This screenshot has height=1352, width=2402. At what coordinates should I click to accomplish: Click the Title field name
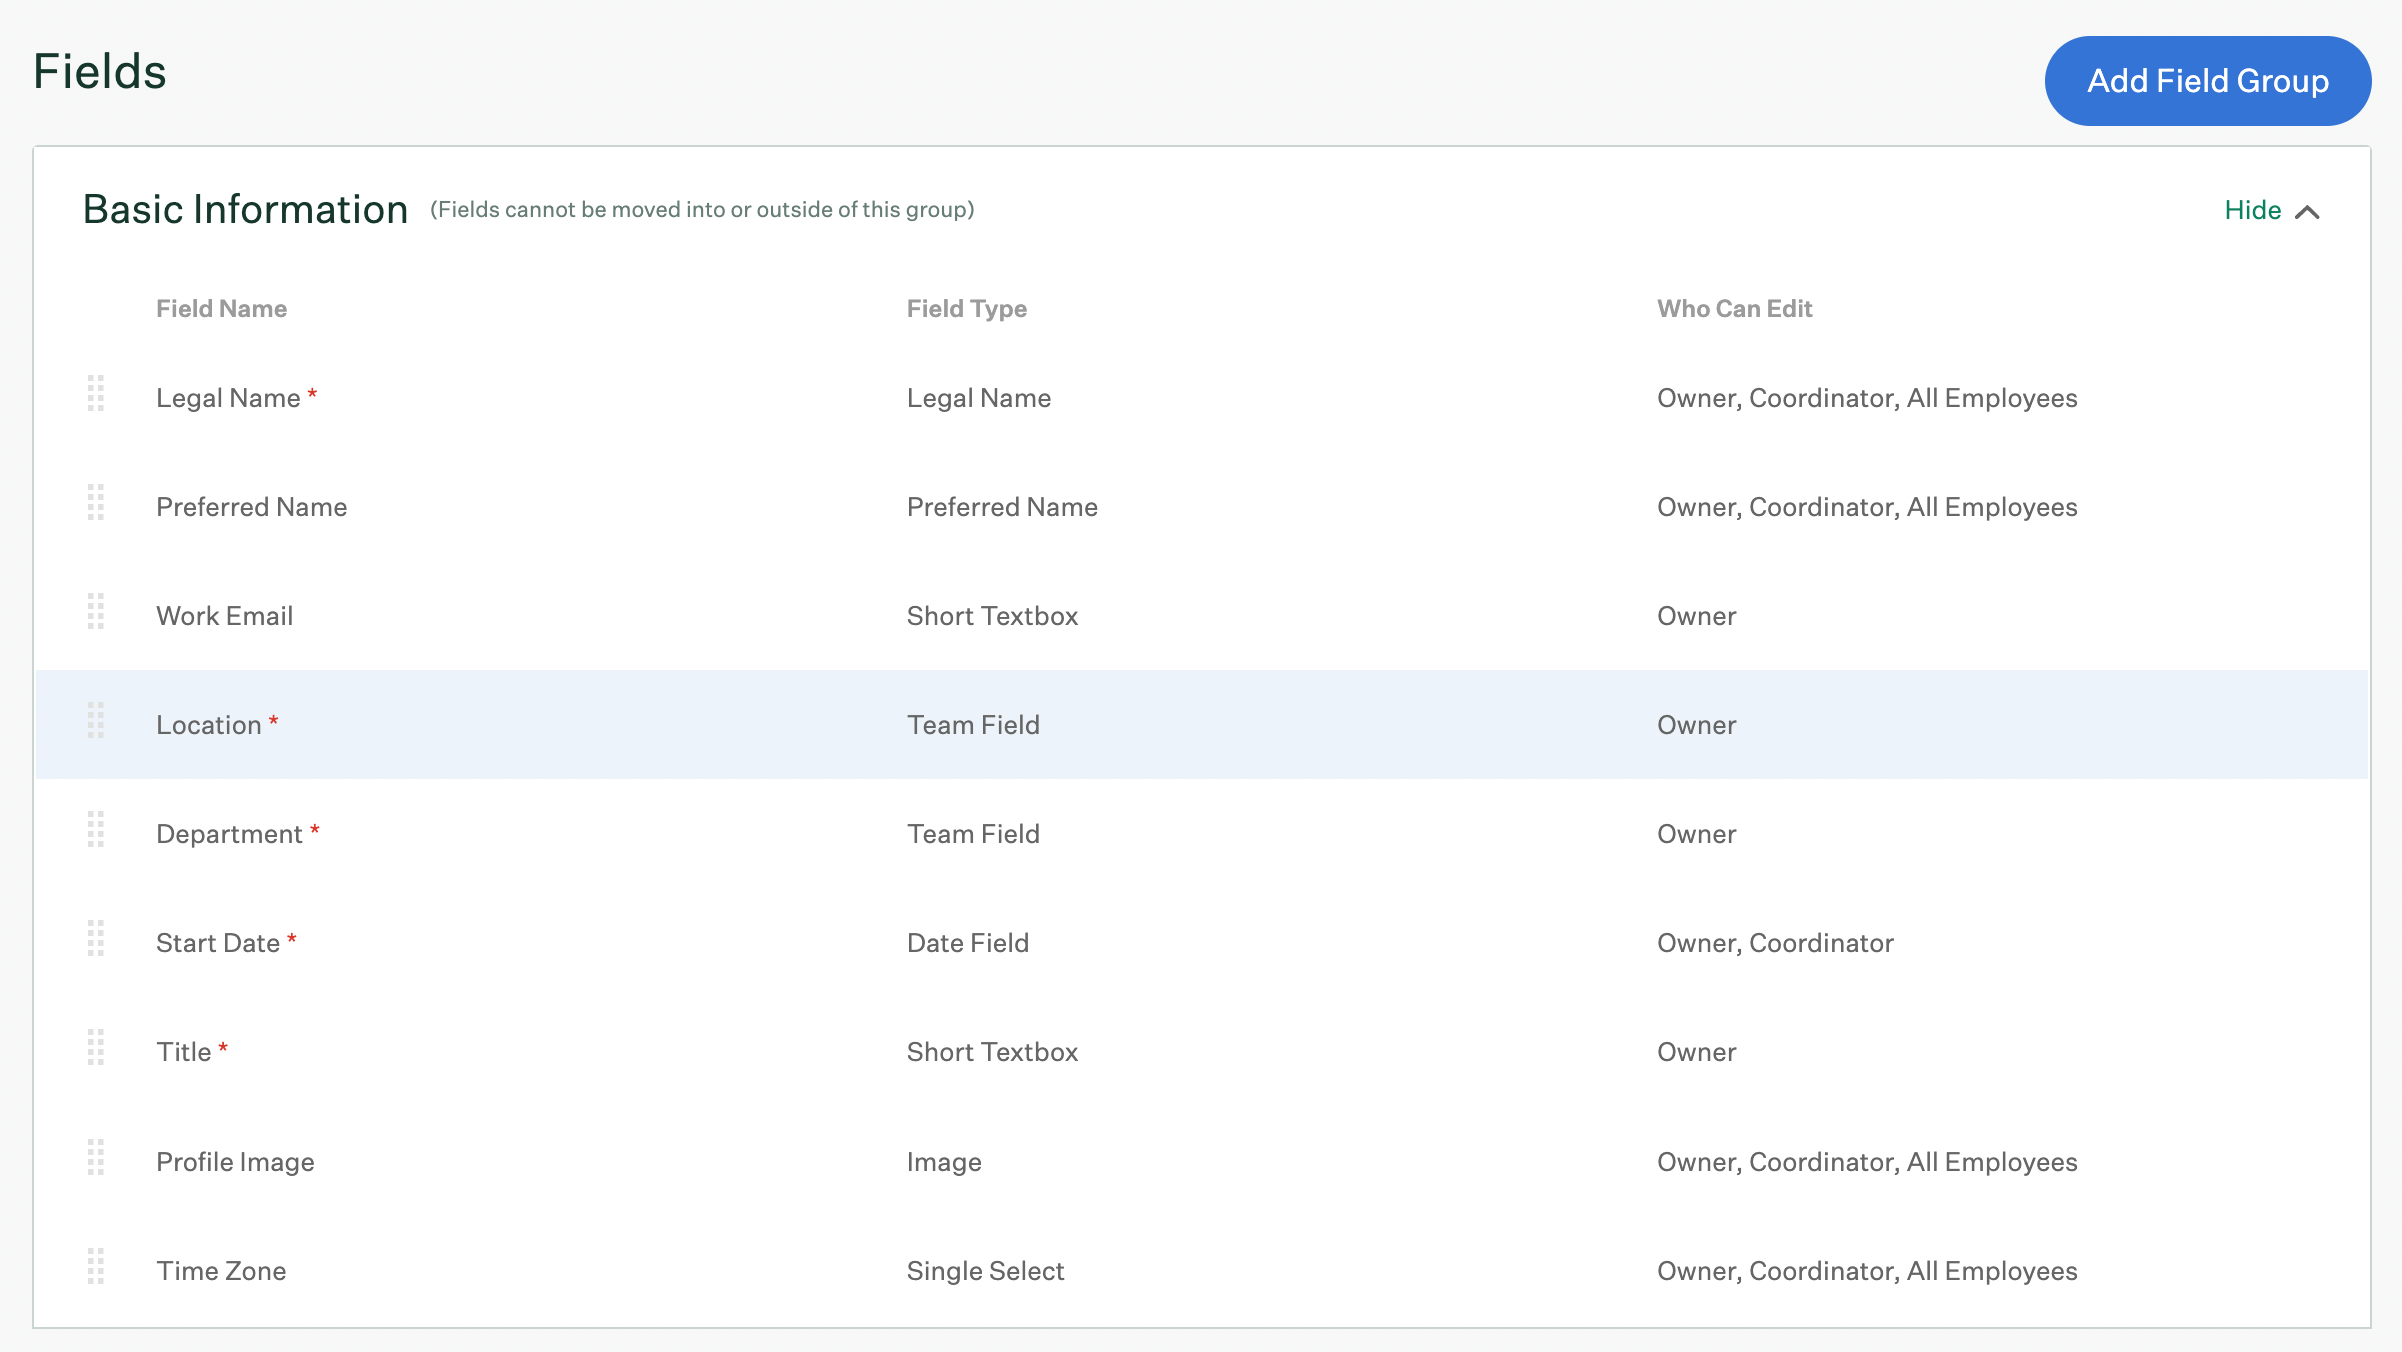tap(184, 1052)
